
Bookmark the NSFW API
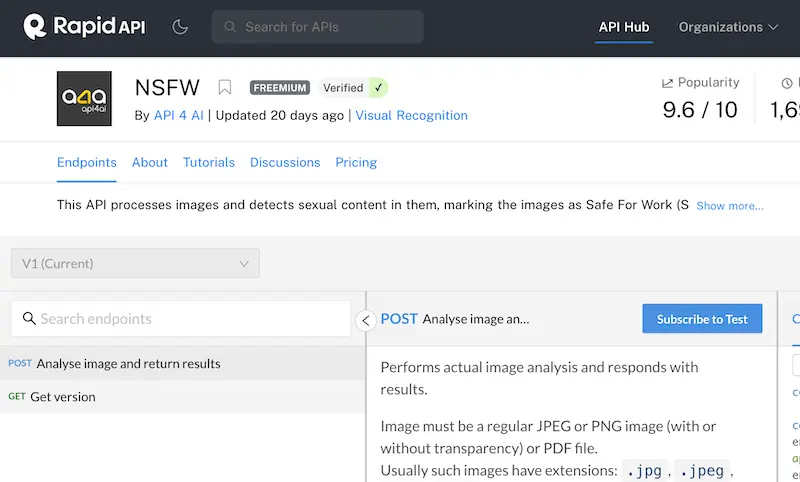(x=224, y=87)
